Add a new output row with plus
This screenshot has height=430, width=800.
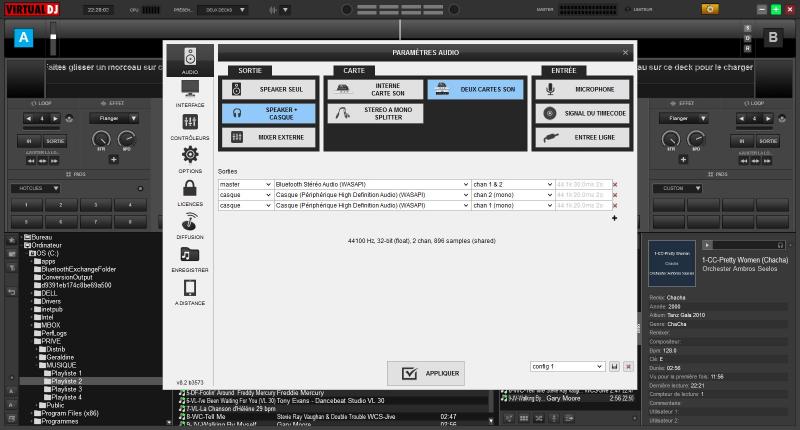pos(614,218)
